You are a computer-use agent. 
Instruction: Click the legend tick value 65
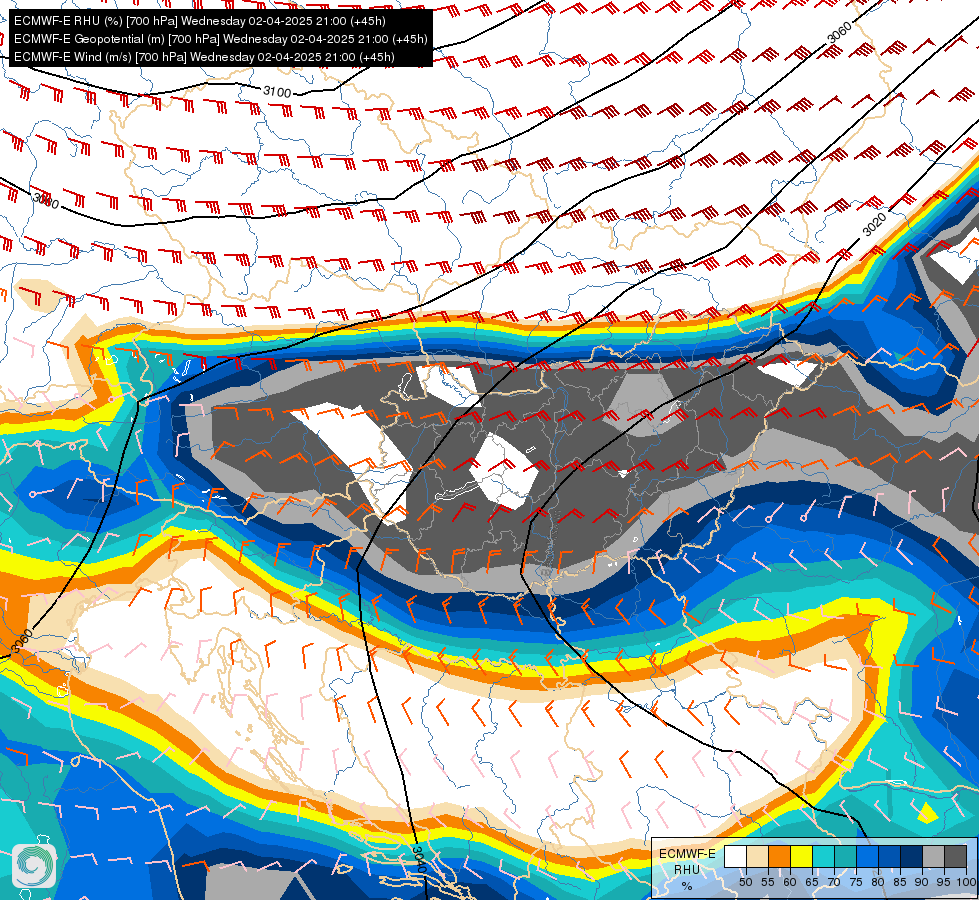point(812,882)
